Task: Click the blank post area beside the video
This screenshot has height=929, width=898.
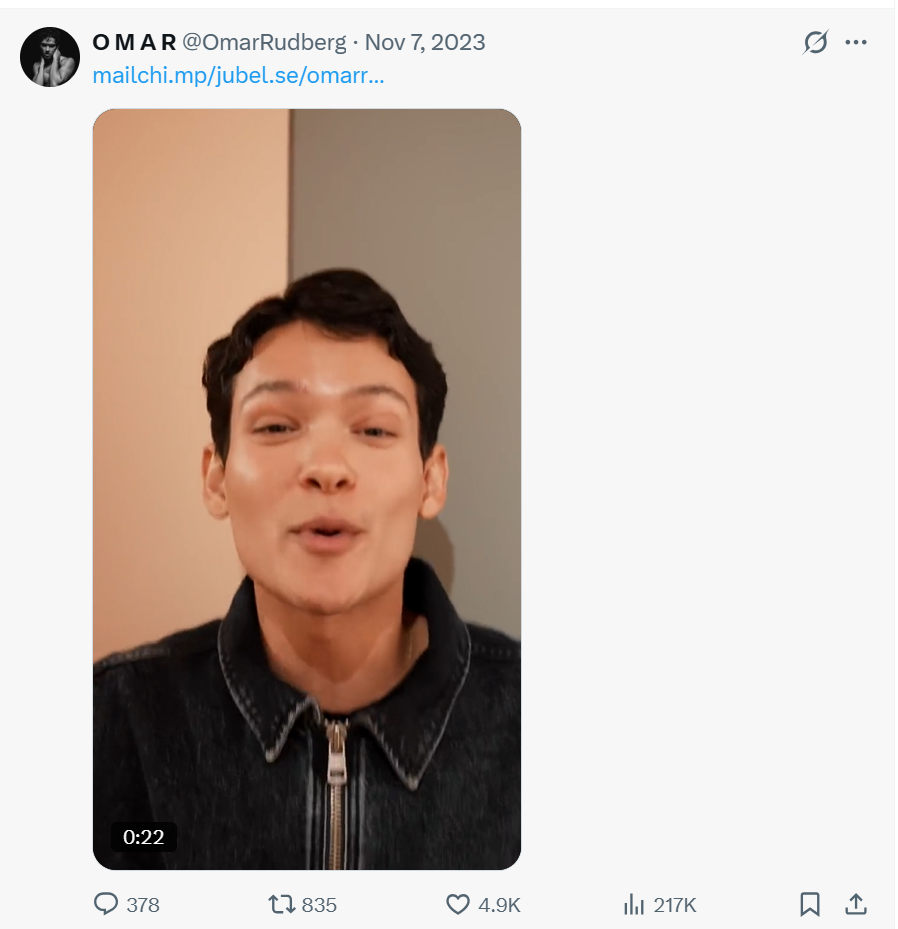Action: pos(700,480)
